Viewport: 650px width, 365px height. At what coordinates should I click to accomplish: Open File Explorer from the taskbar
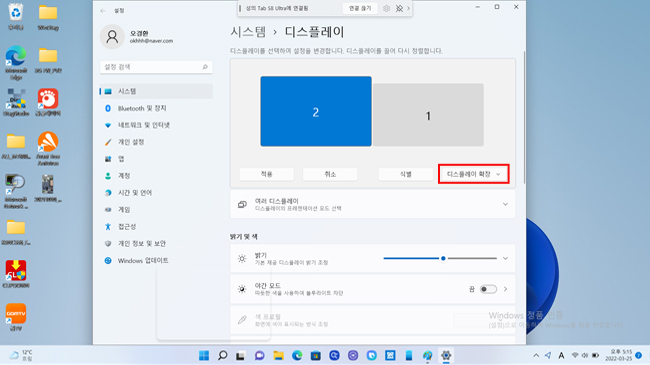pyautogui.click(x=278, y=355)
